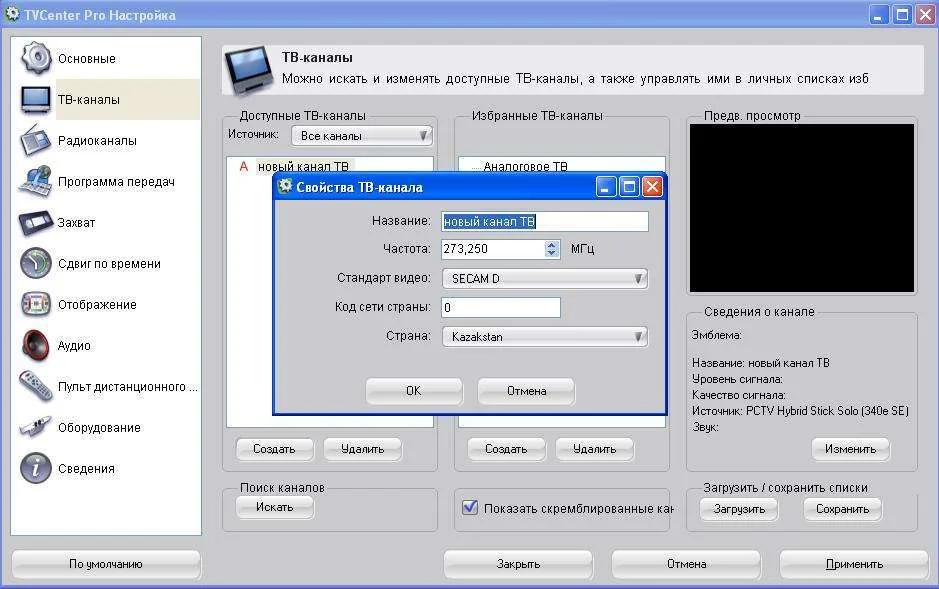Click the large TV icon in the header banner

(x=249, y=71)
